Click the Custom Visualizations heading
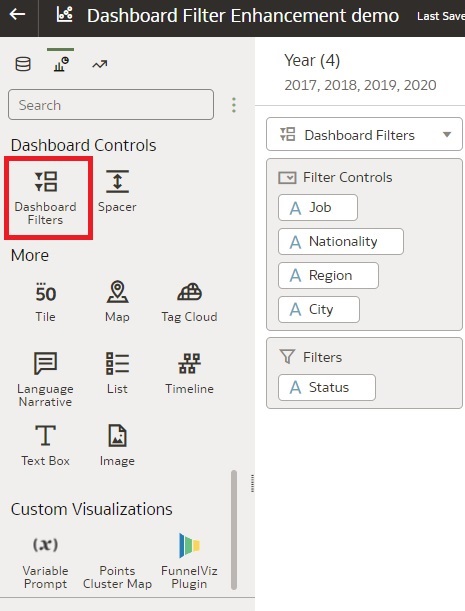 click(x=92, y=509)
